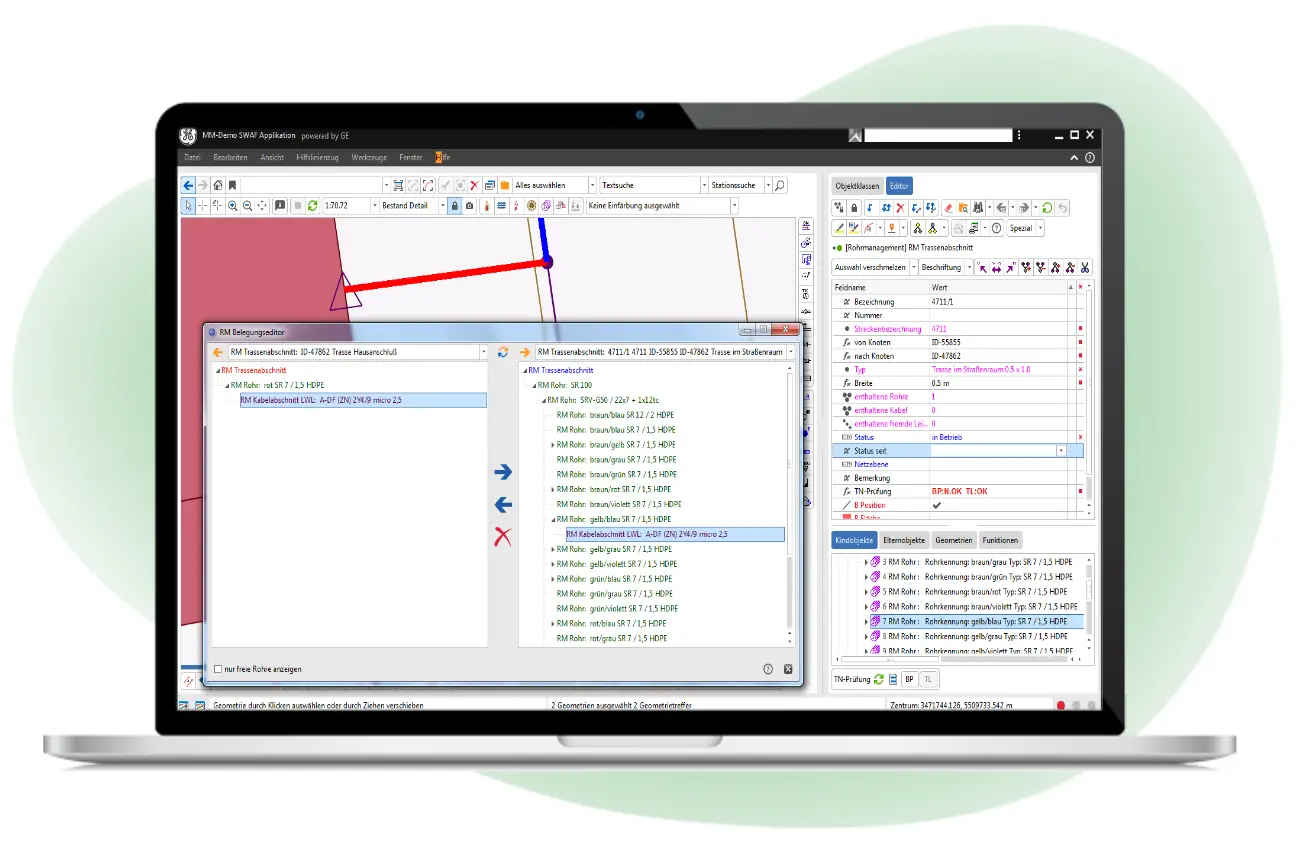
Task: Switch to the Geometrien tab
Action: click(953, 540)
